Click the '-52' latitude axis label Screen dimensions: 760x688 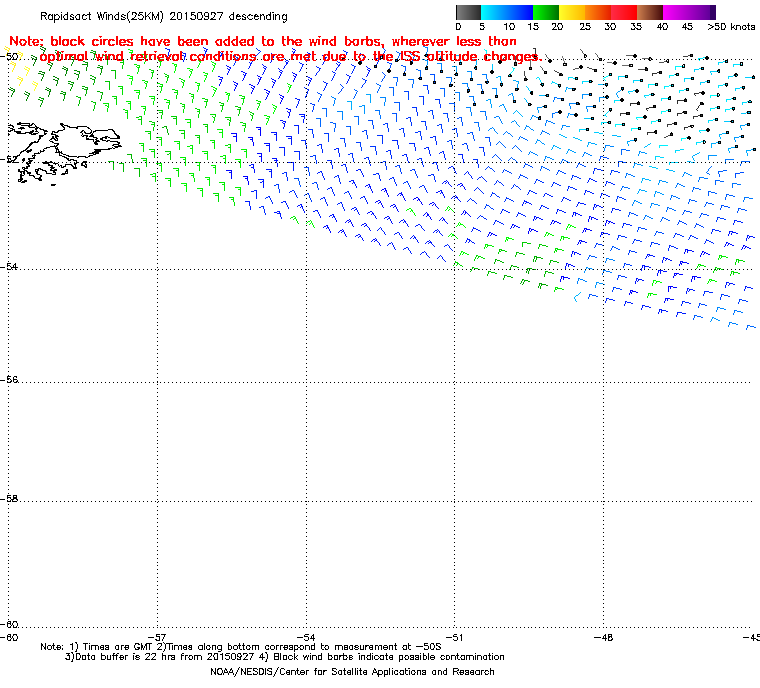[9, 160]
